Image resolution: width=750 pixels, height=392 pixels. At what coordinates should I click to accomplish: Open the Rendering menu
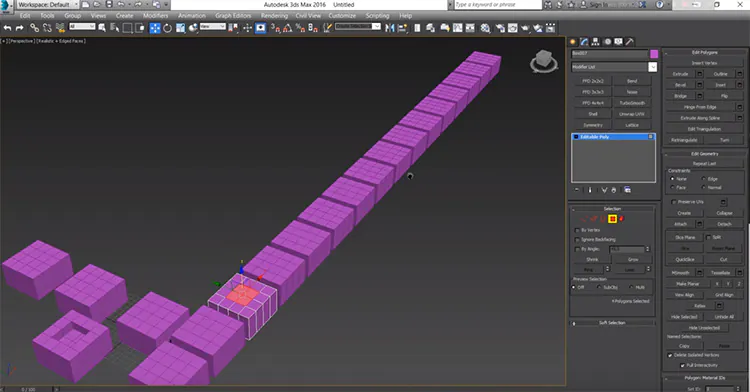point(274,16)
